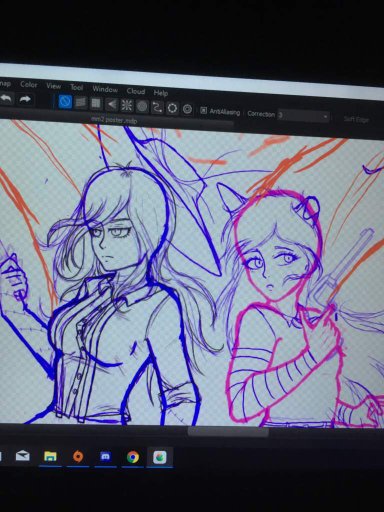The image size is (384, 512).
Task: Open the Cloud menu
Action: pos(136,91)
